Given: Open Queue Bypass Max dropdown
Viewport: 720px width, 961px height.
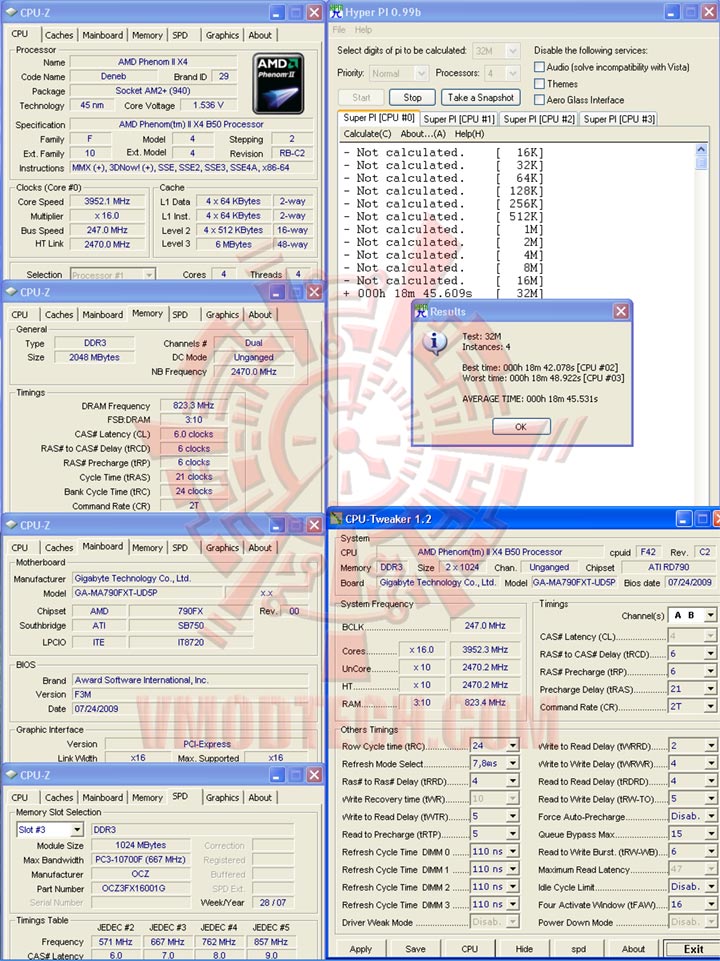Looking at the screenshot, I should (710, 834).
